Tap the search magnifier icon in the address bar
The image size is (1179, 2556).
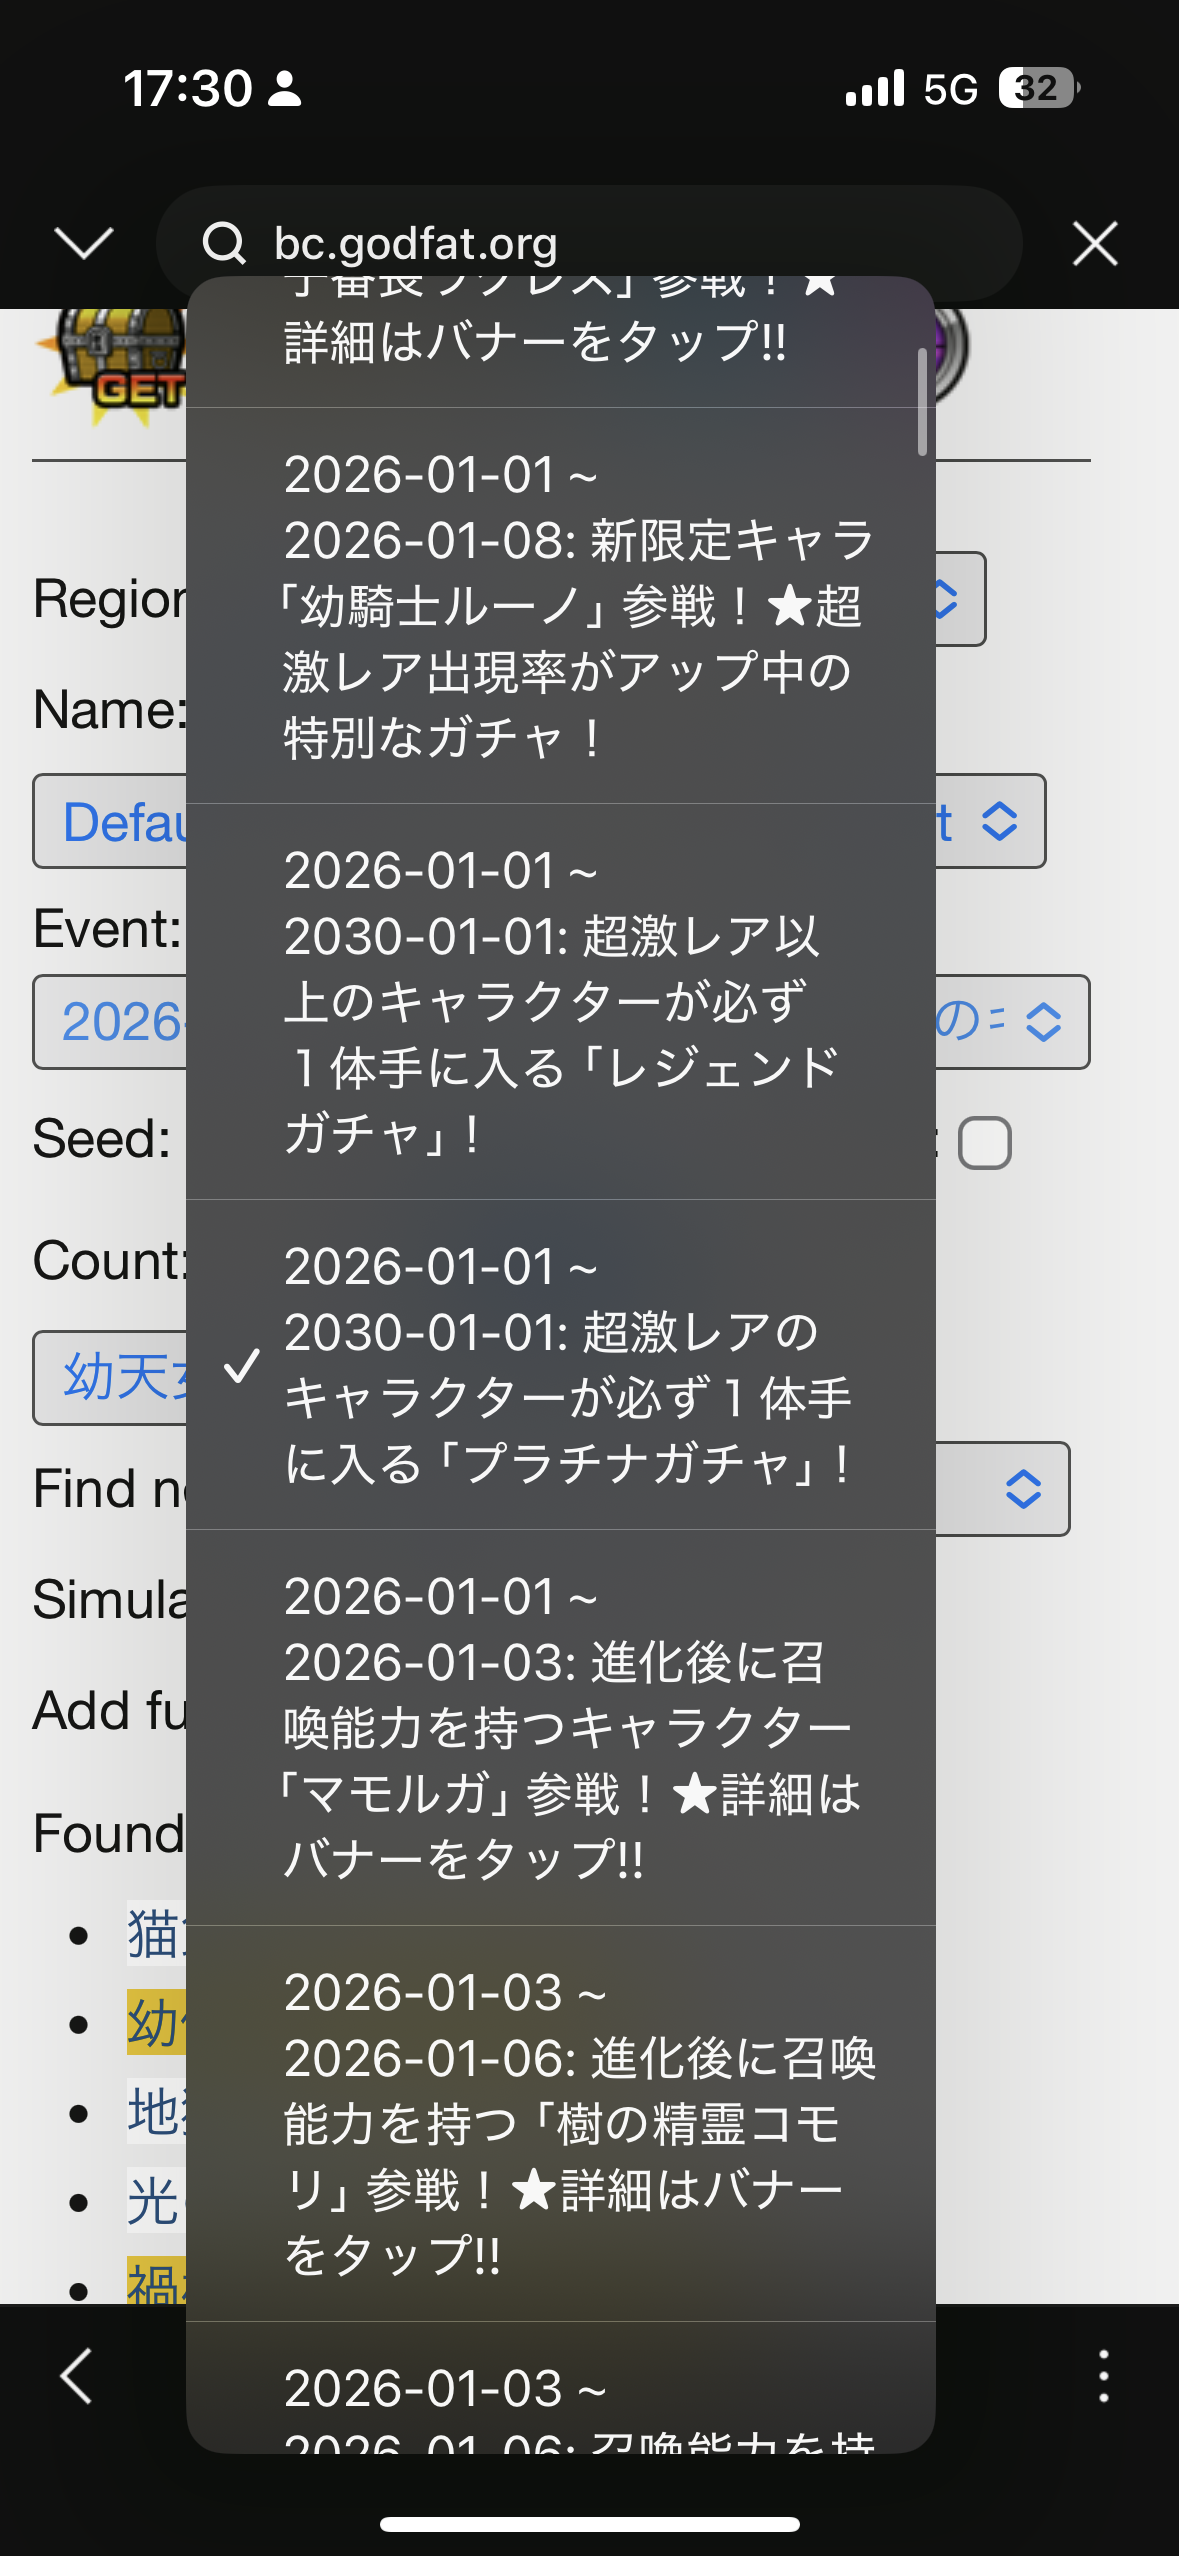224,243
